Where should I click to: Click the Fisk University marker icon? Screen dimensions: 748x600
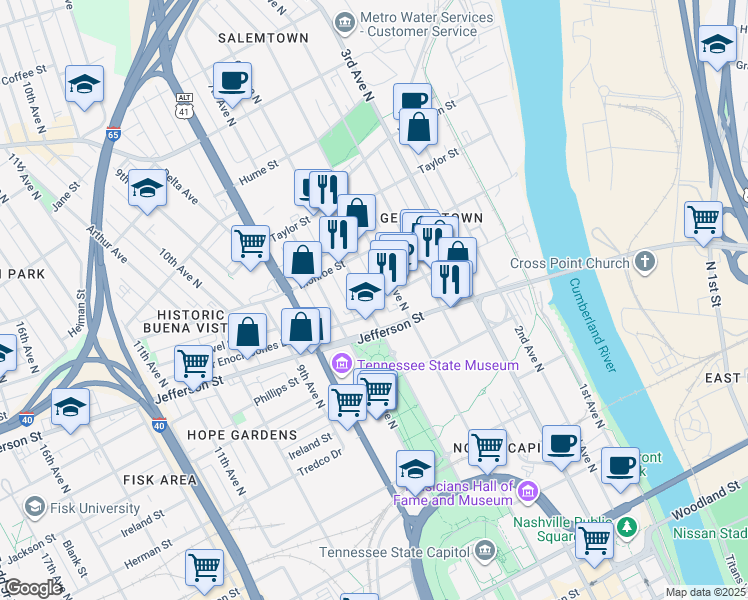pyautogui.click(x=35, y=507)
